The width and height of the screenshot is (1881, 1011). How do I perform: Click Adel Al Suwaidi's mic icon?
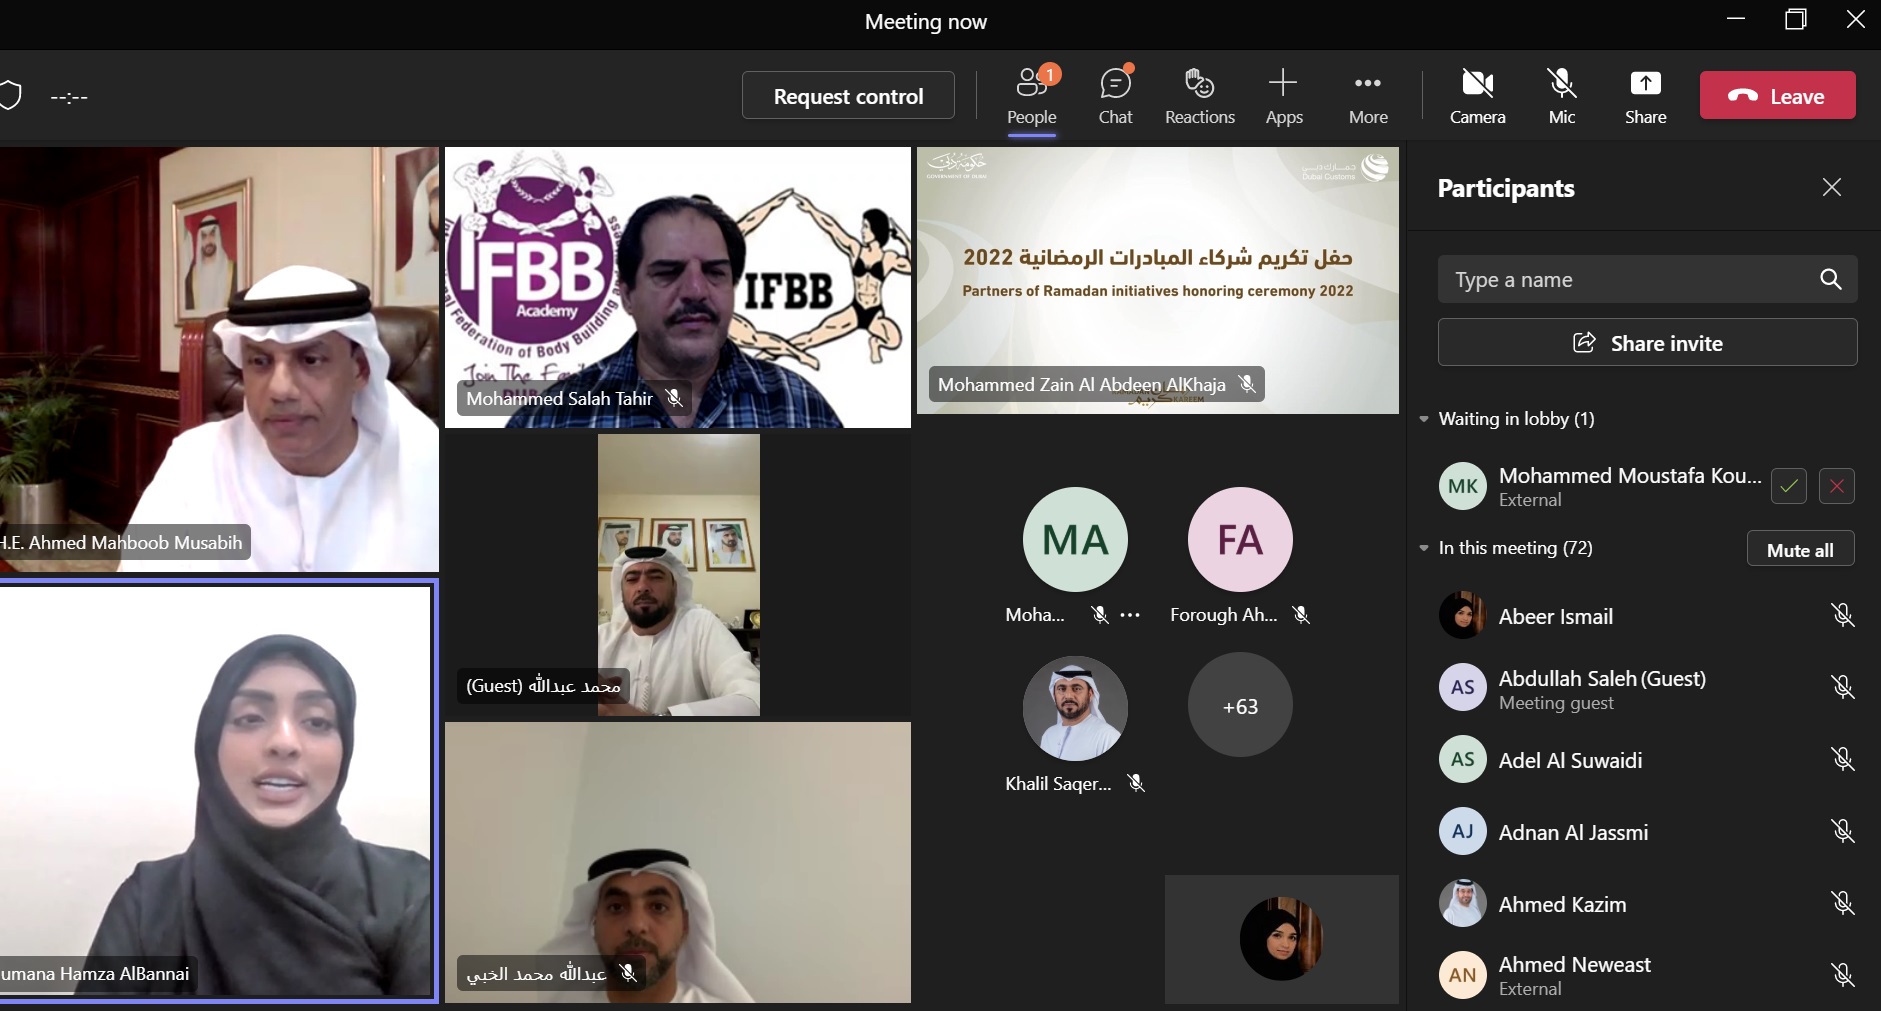[x=1842, y=759]
